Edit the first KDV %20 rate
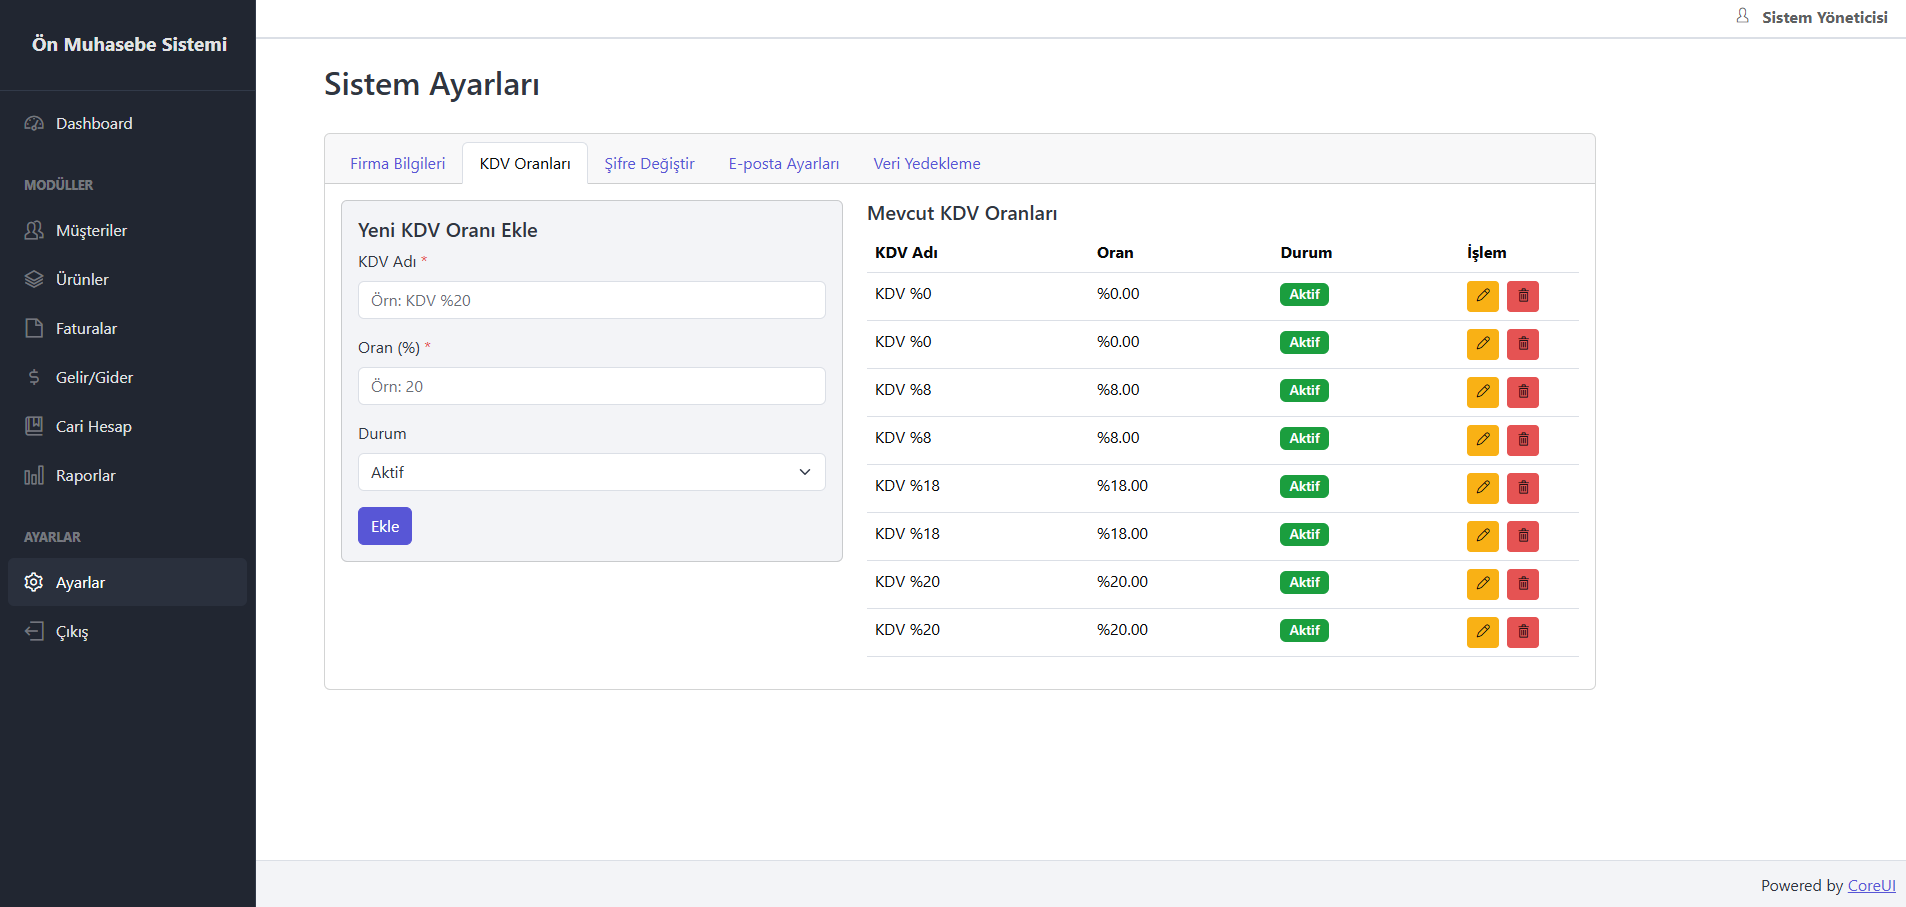Viewport: 1906px width, 907px height. point(1482,584)
